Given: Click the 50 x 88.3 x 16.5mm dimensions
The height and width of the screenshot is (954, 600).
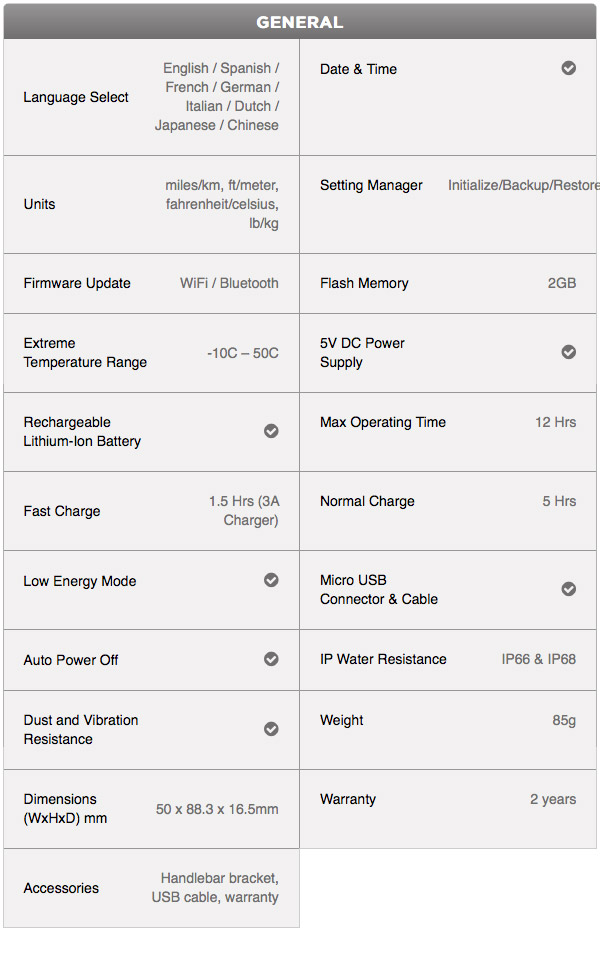Looking at the screenshot, I should (217, 809).
